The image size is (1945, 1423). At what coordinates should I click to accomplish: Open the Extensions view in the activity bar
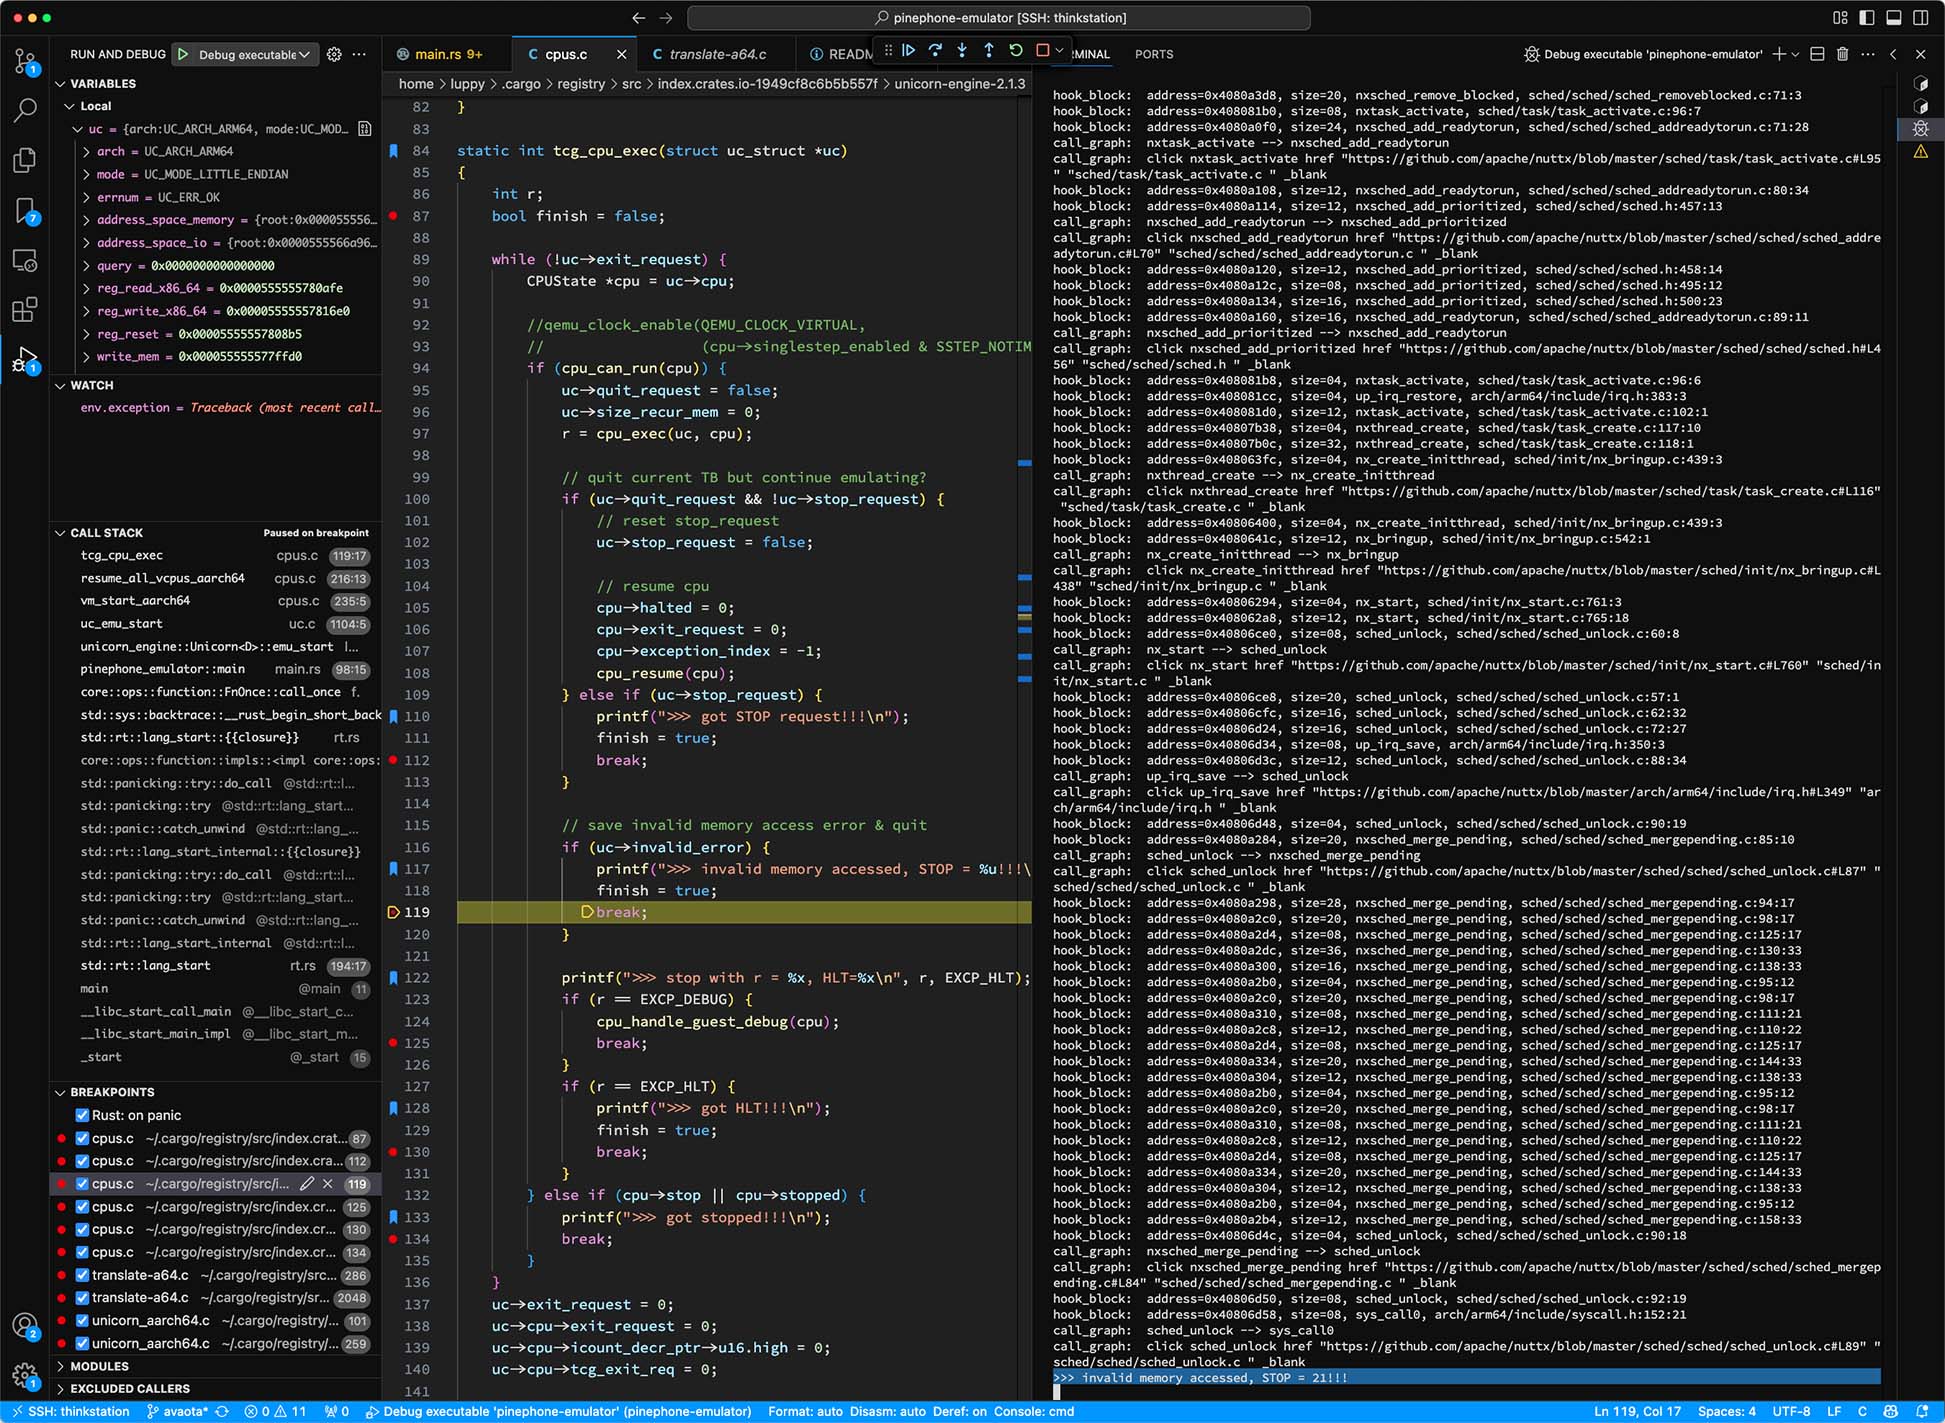pos(25,309)
